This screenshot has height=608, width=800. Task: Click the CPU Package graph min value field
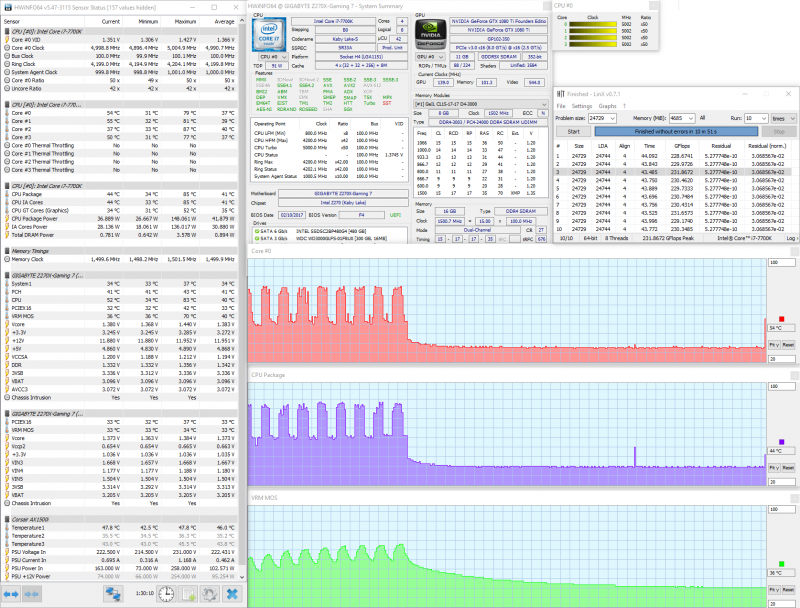click(x=782, y=482)
